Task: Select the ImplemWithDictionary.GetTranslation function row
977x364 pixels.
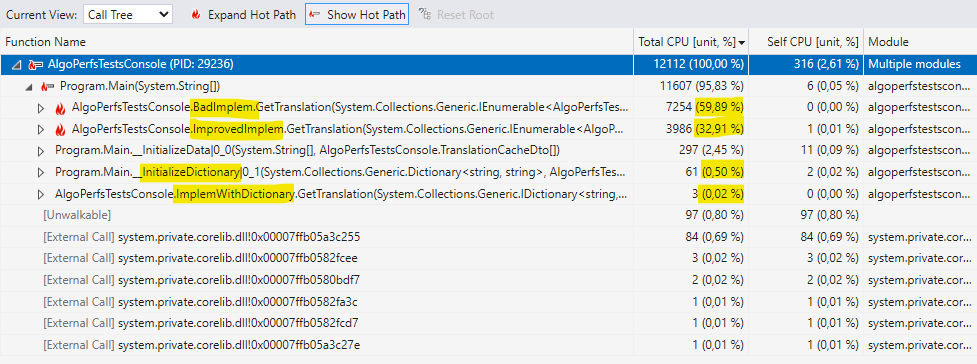Action: [488, 194]
